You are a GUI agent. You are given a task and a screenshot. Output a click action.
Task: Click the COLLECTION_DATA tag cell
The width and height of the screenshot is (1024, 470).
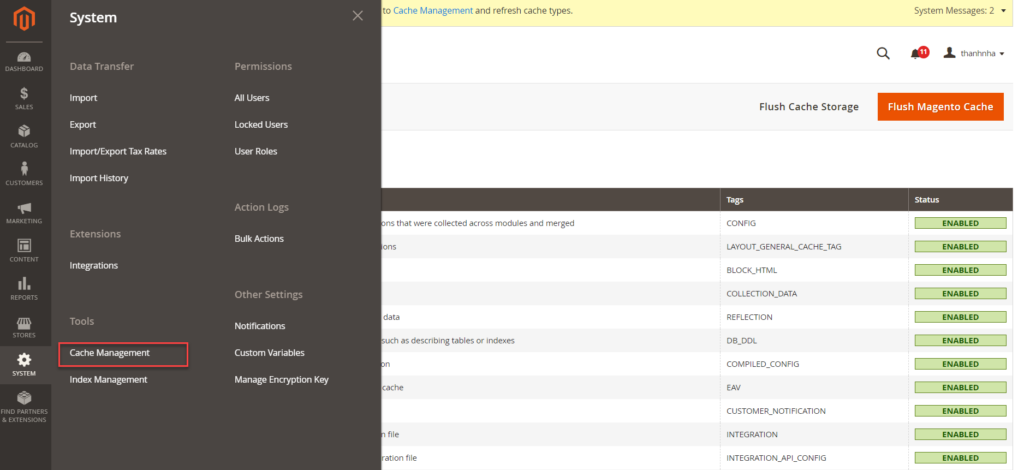click(x=814, y=294)
